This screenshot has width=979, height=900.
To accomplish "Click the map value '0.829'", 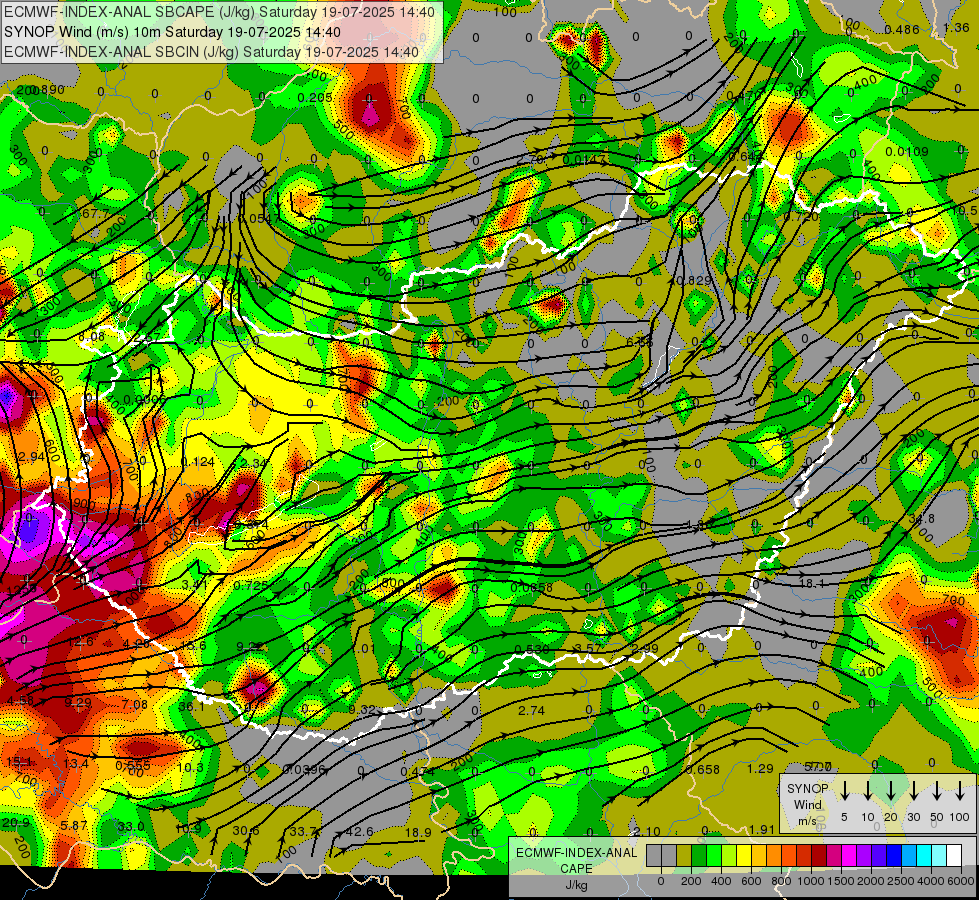I will [694, 280].
